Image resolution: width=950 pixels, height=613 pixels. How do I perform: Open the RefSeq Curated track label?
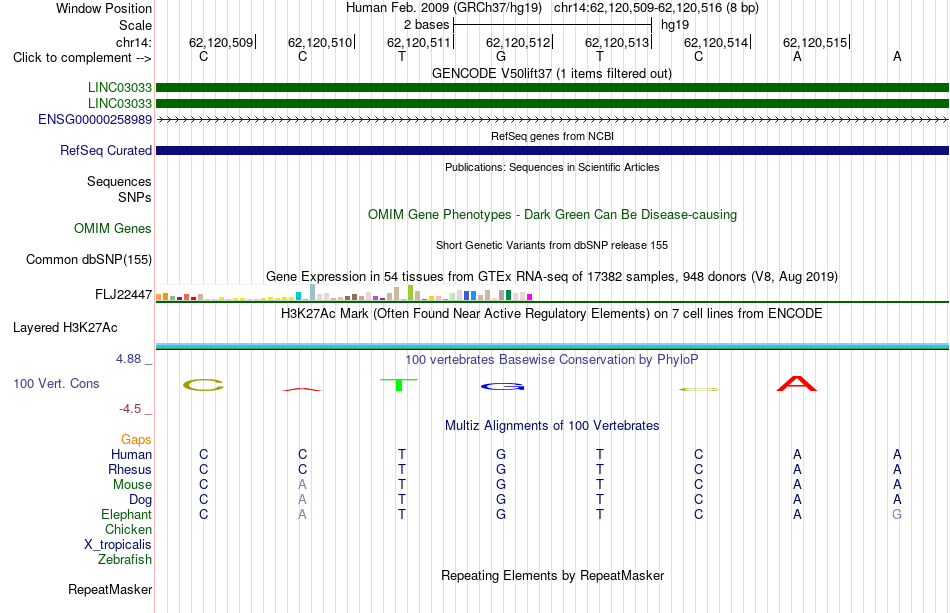[106, 150]
